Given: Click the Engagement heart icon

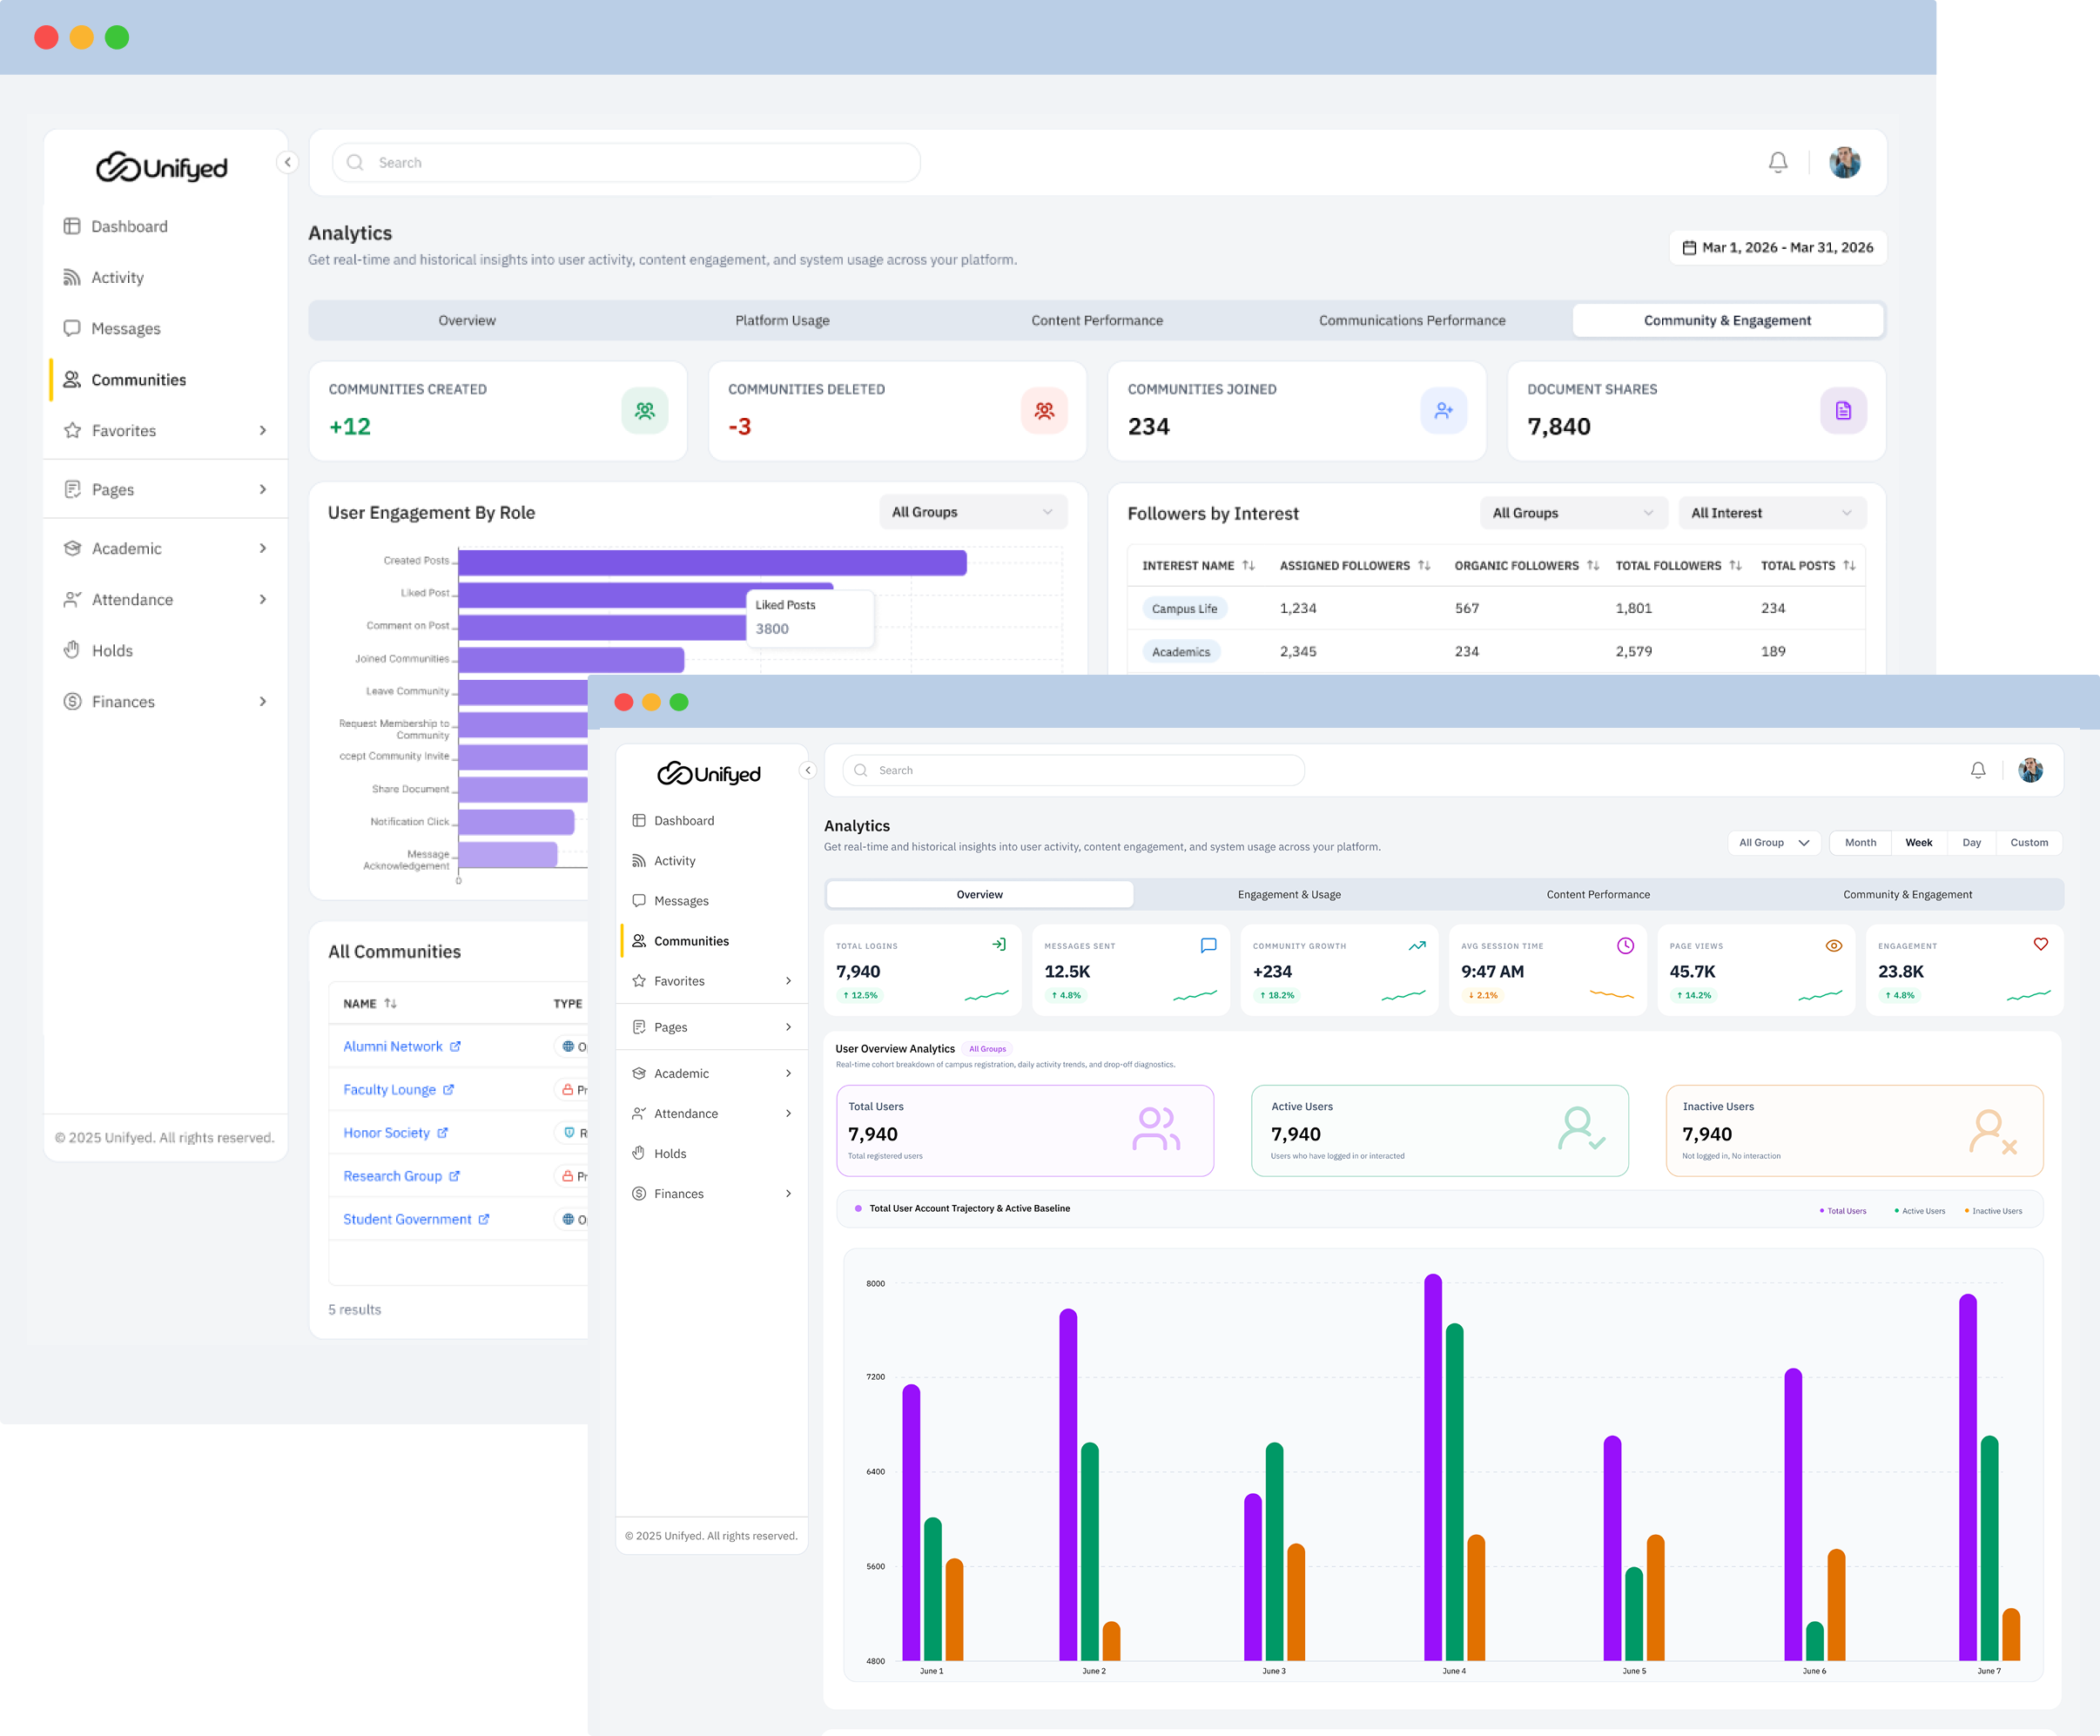Looking at the screenshot, I should (x=2041, y=944).
